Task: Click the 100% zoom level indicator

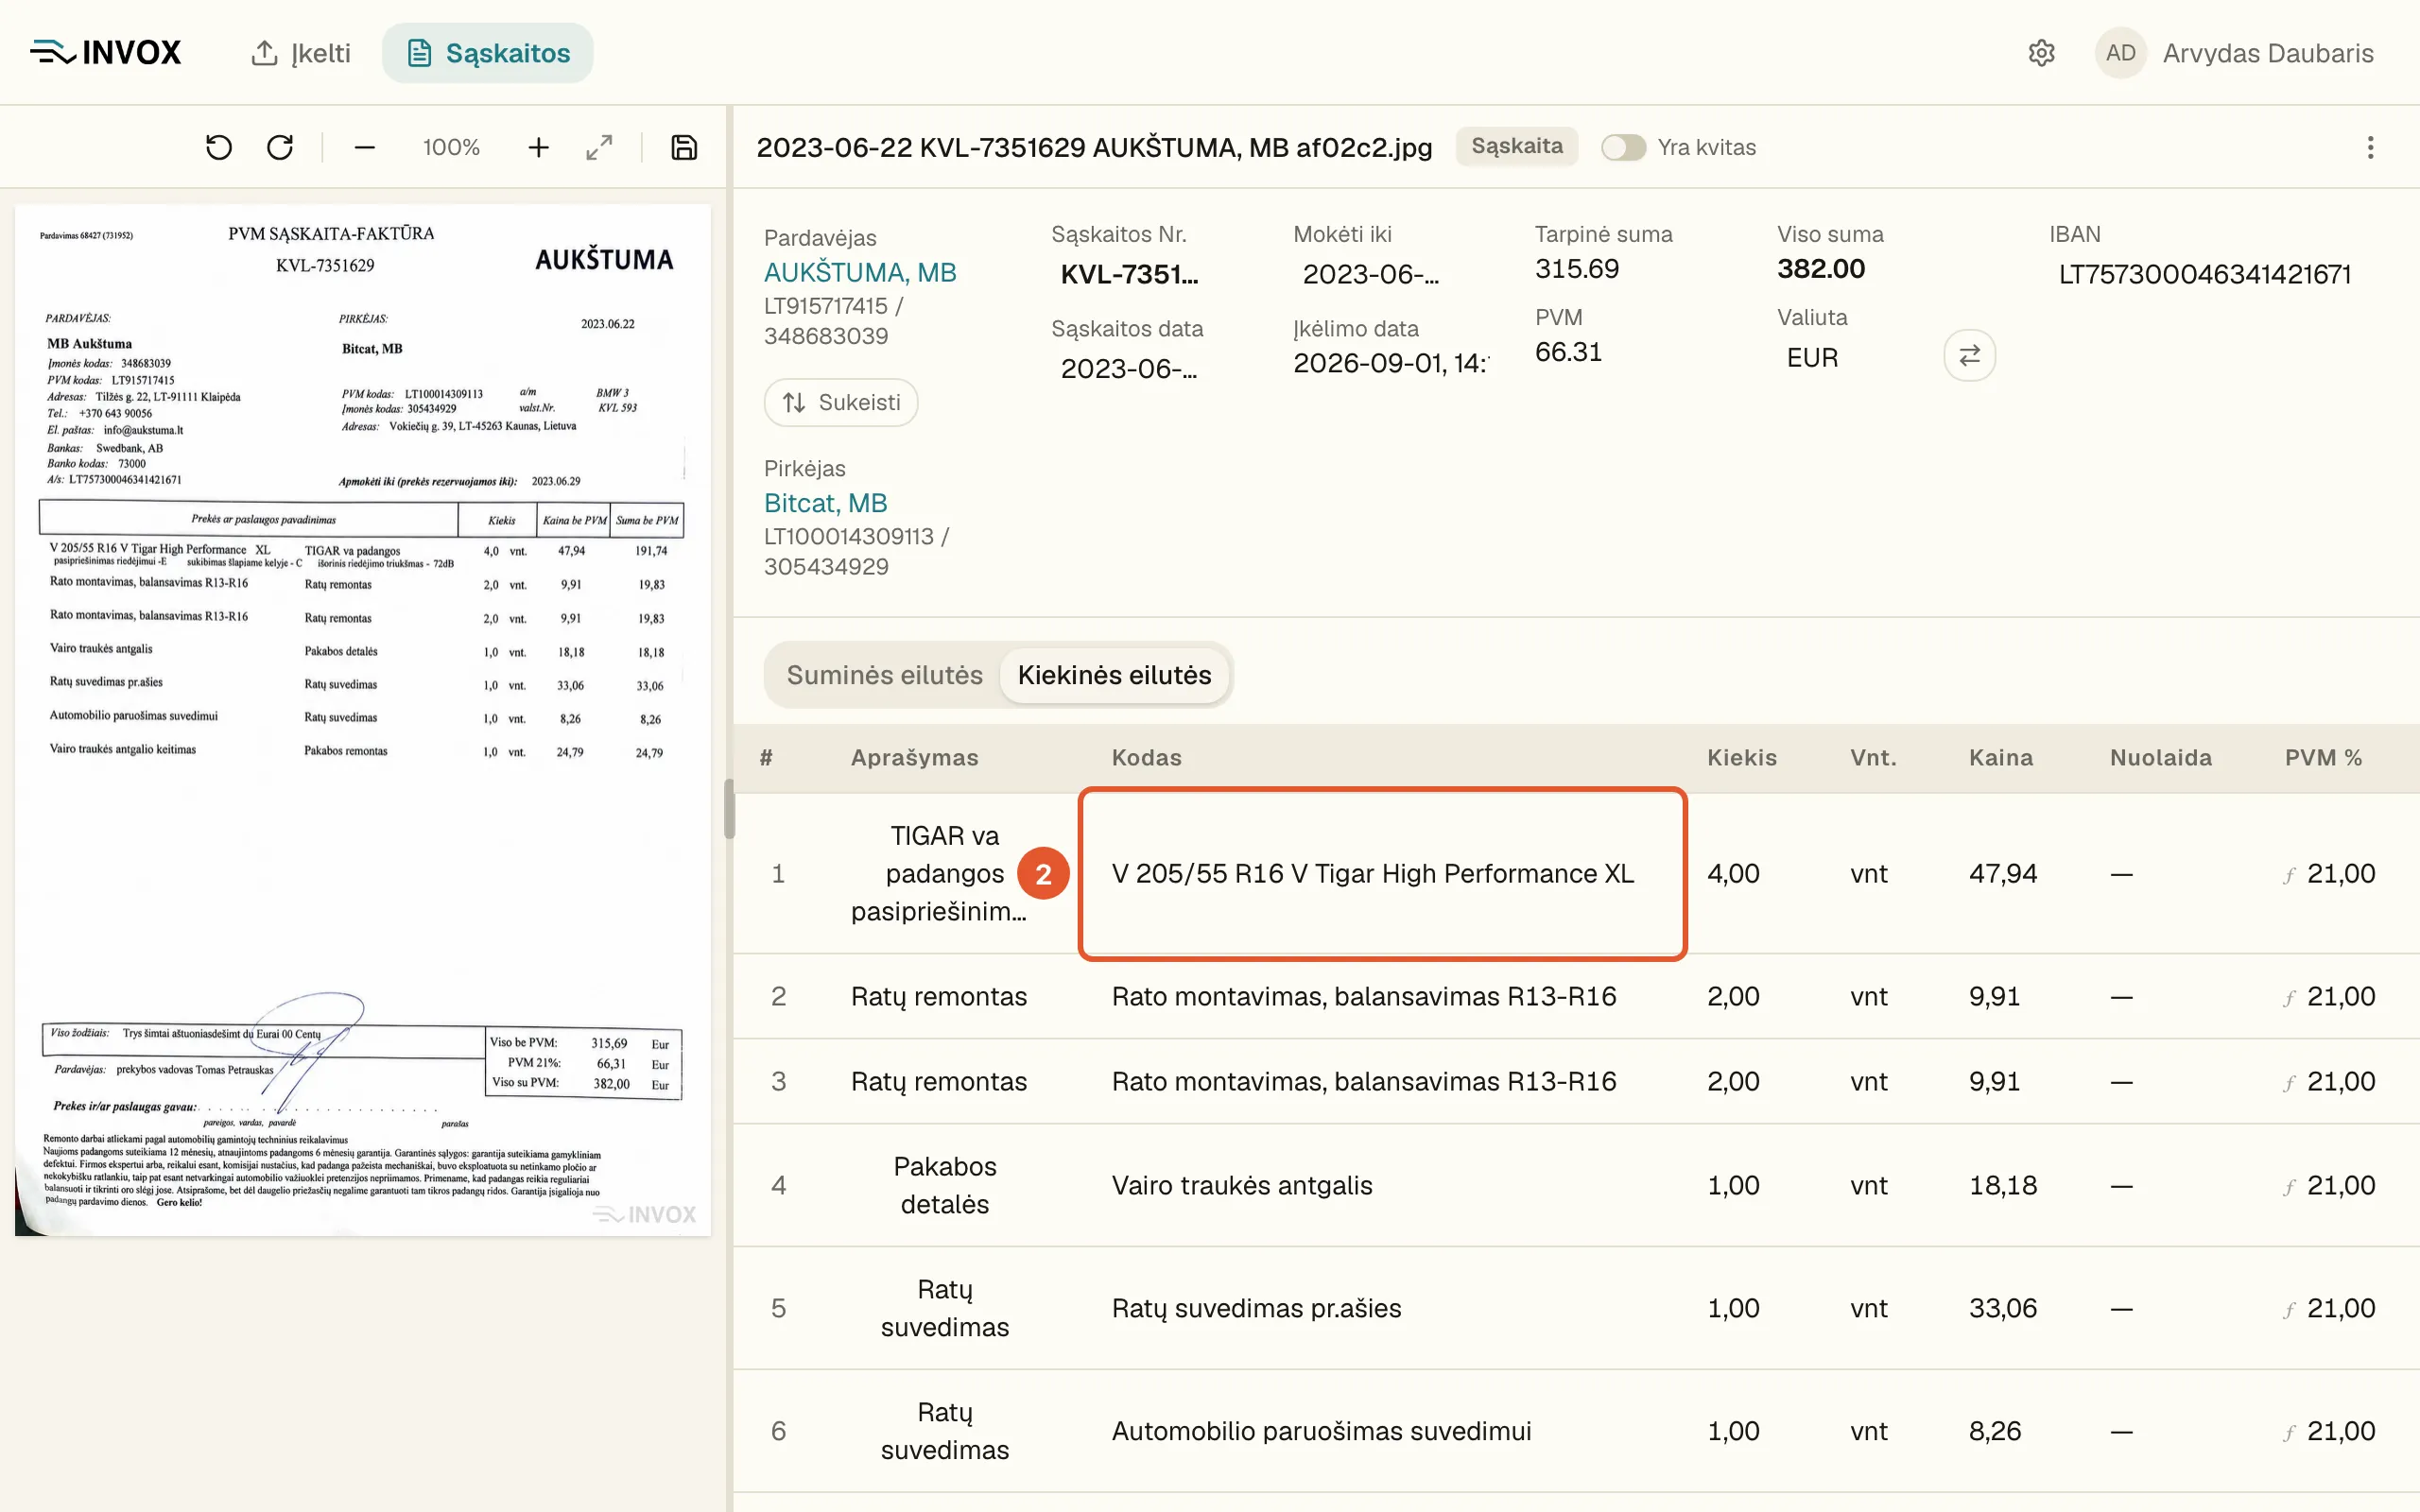Action: 451,148
